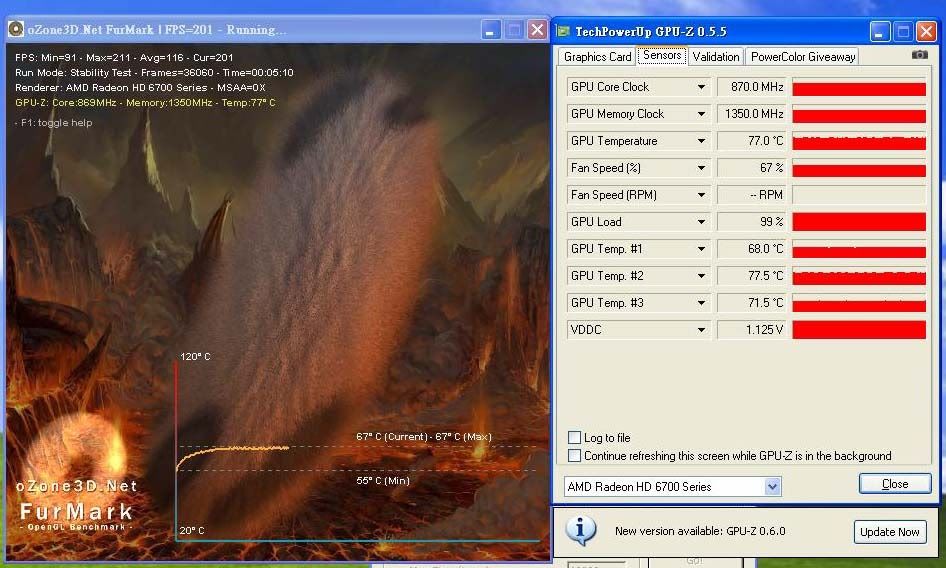
Task: Open the Validation tab
Action: point(716,57)
